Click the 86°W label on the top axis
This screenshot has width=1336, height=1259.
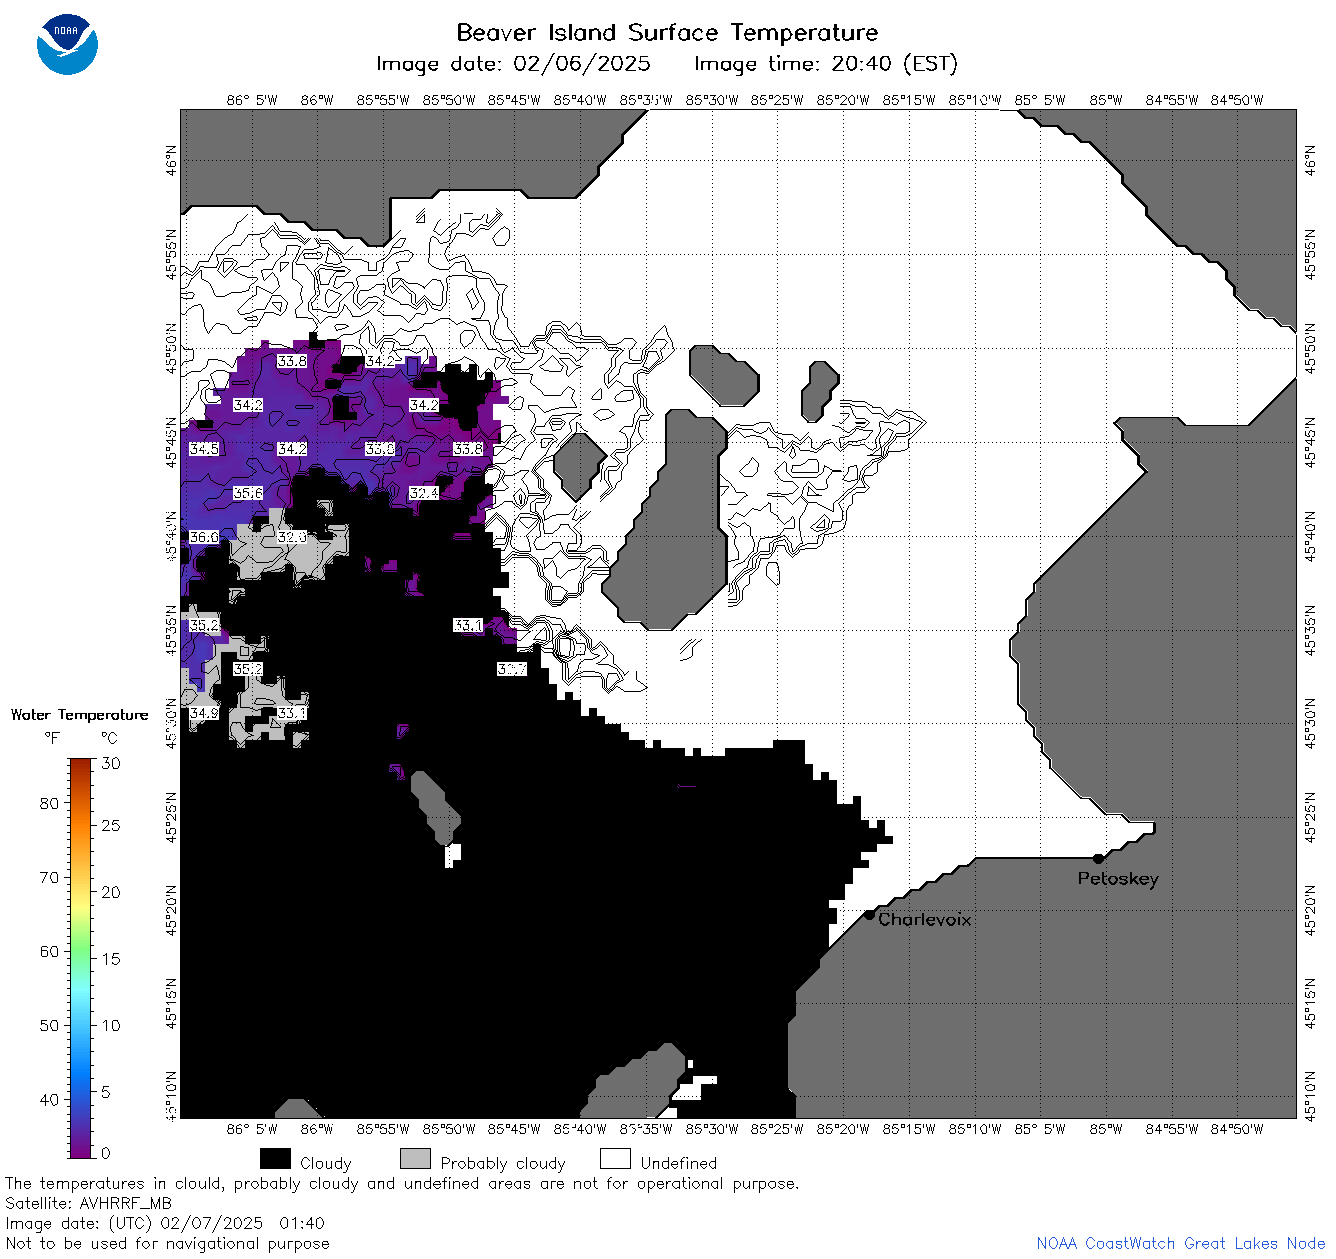[316, 100]
